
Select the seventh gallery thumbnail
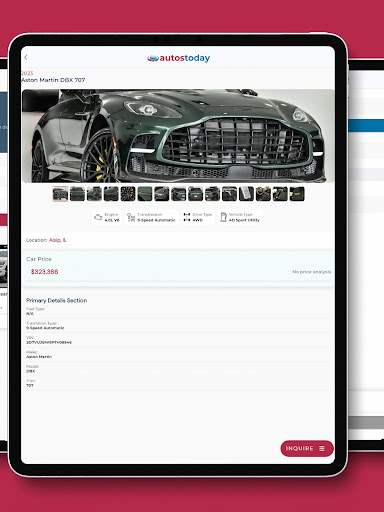tap(162, 194)
